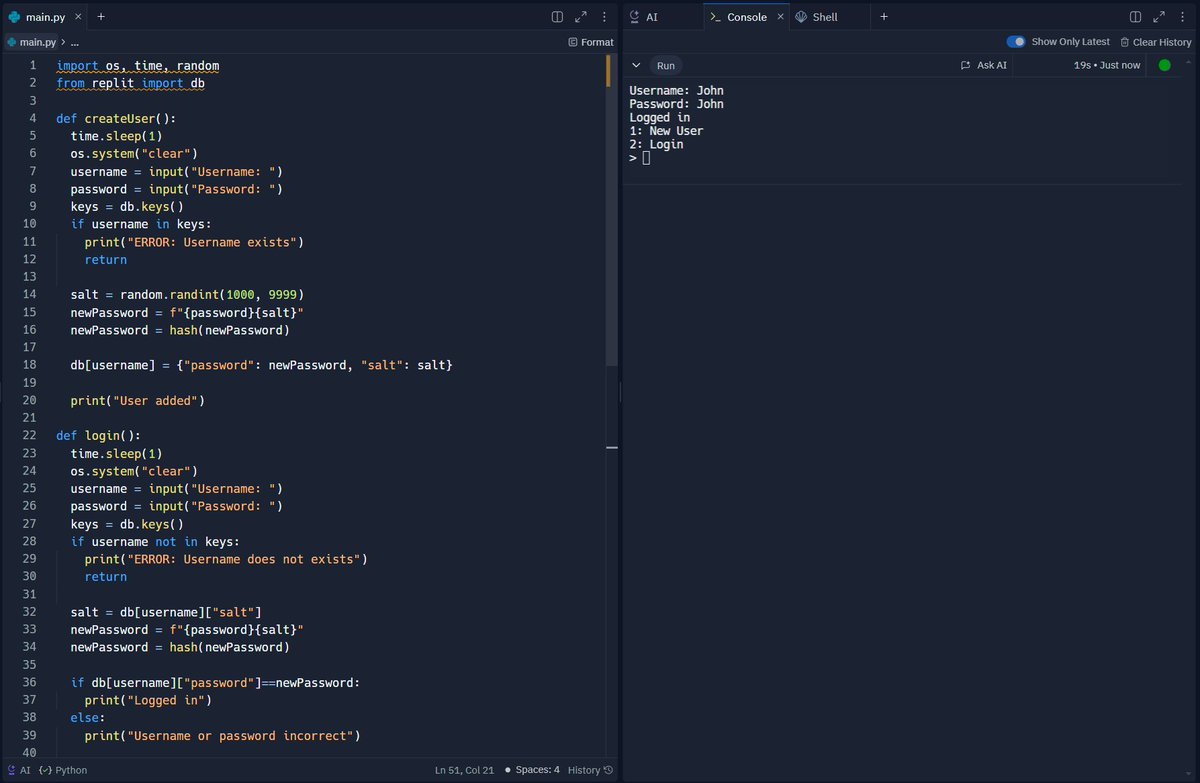This screenshot has height=783, width=1200.
Task: Click the 'if username not in keys:' line
Action: click(x=155, y=541)
